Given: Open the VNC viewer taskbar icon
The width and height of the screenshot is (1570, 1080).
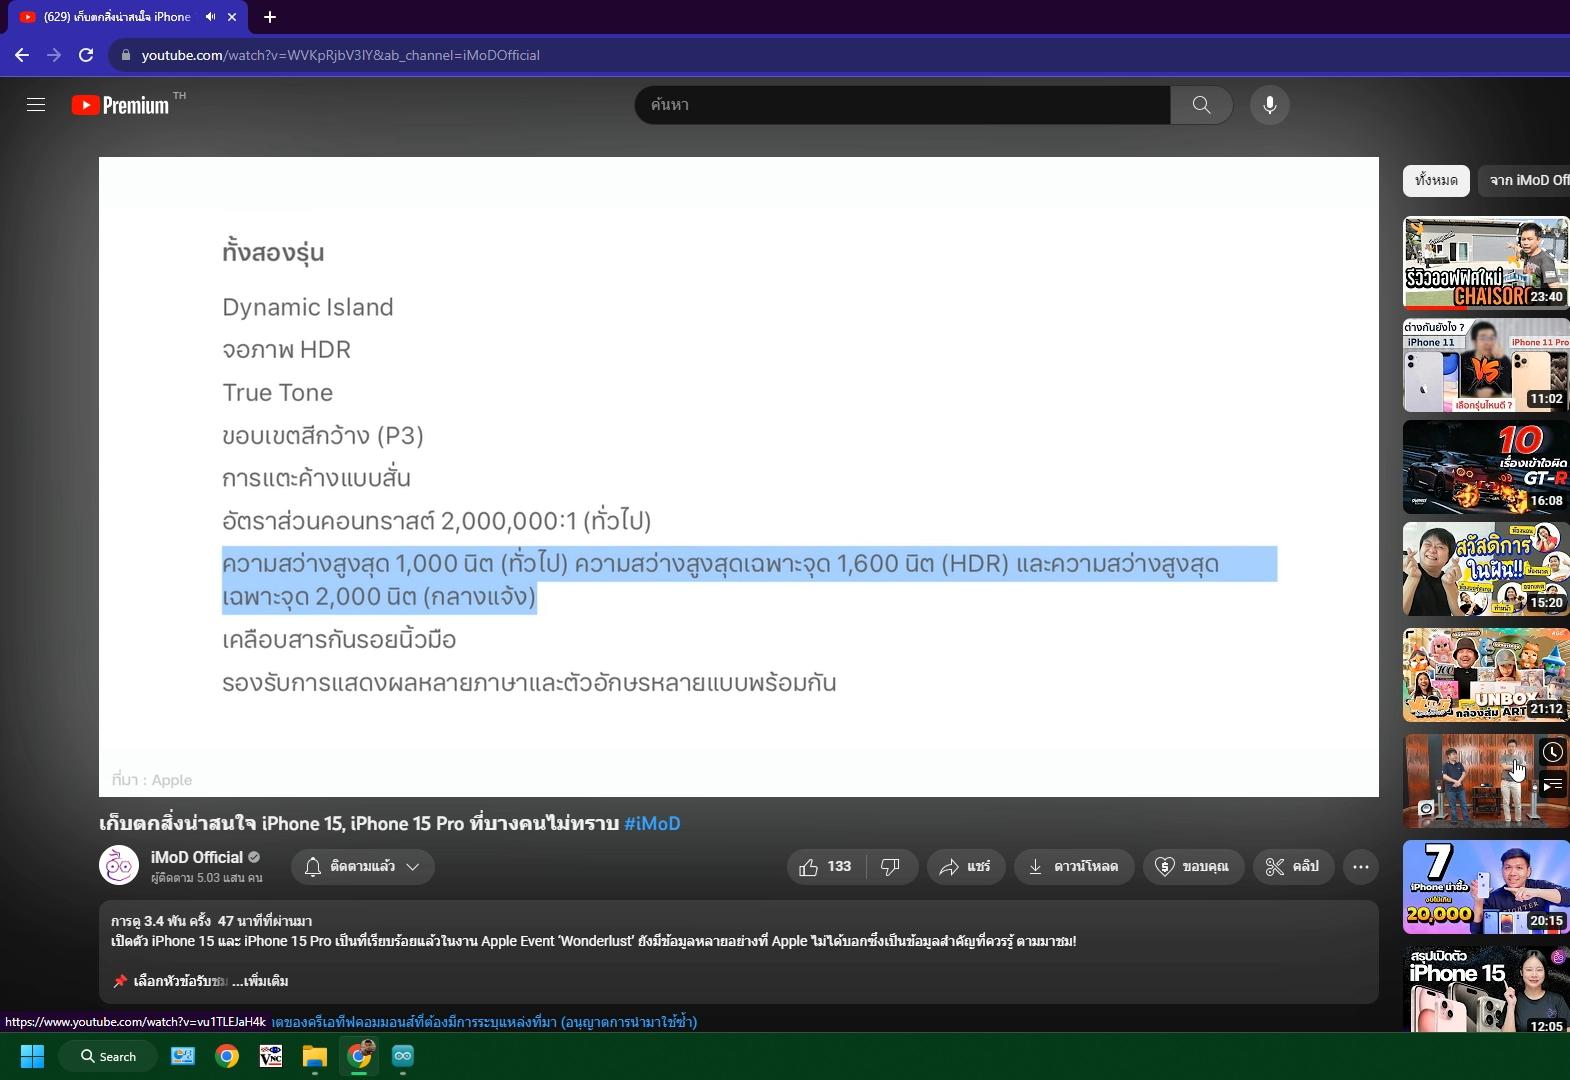Looking at the screenshot, I should click(x=270, y=1056).
